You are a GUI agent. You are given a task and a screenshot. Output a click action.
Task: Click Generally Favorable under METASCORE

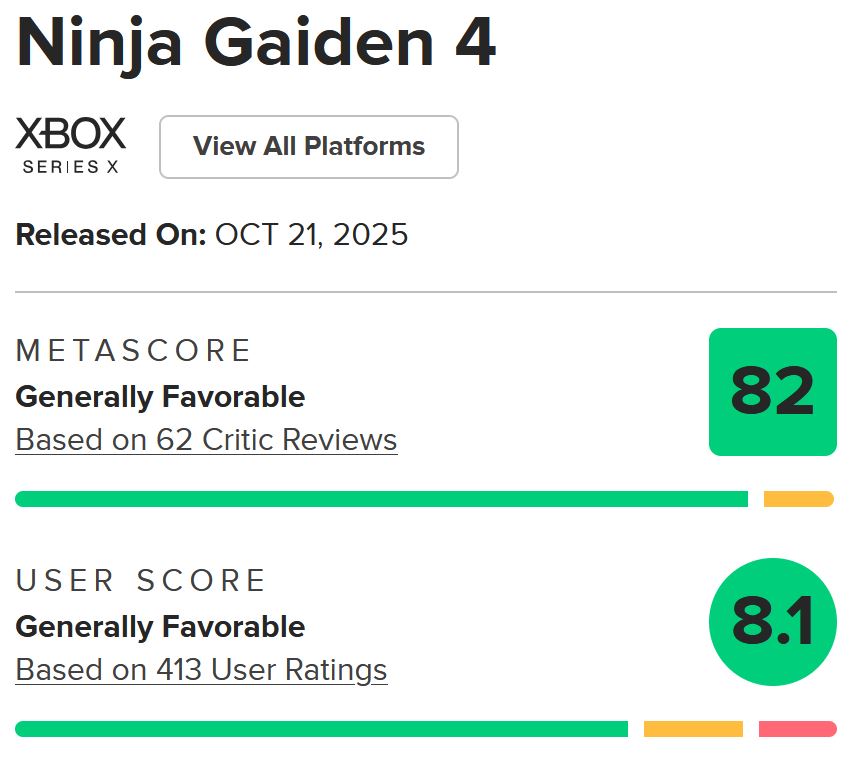coord(160,397)
